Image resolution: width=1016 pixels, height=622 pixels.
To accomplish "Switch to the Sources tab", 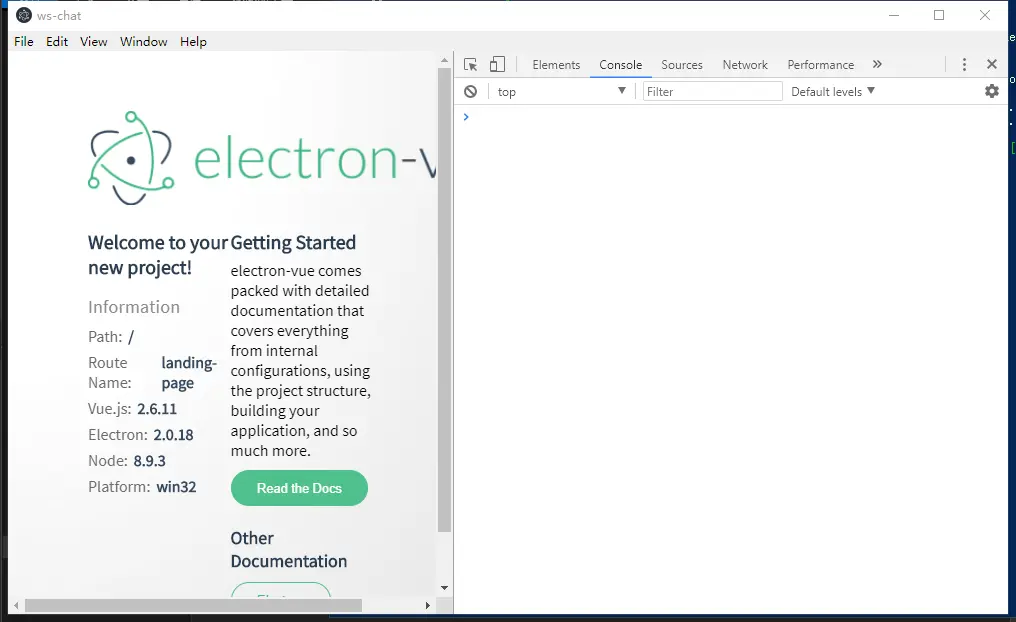I will tap(682, 65).
